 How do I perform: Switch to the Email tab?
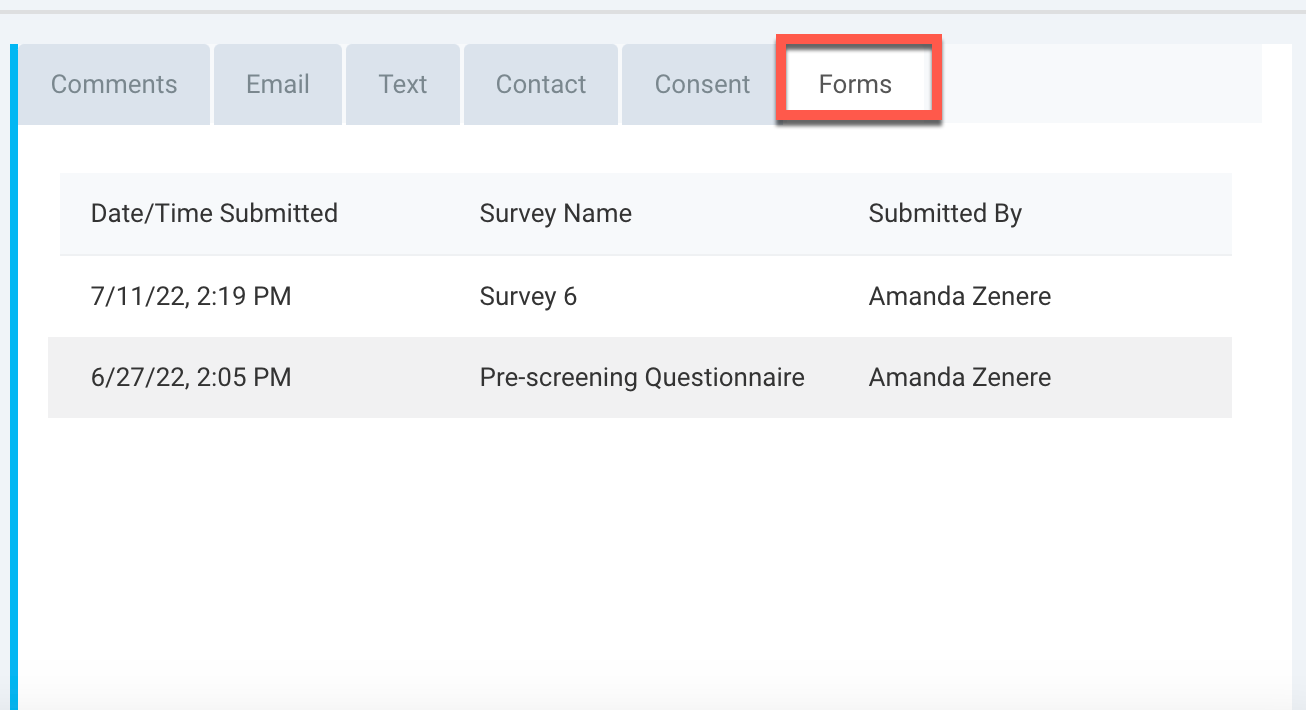278,85
